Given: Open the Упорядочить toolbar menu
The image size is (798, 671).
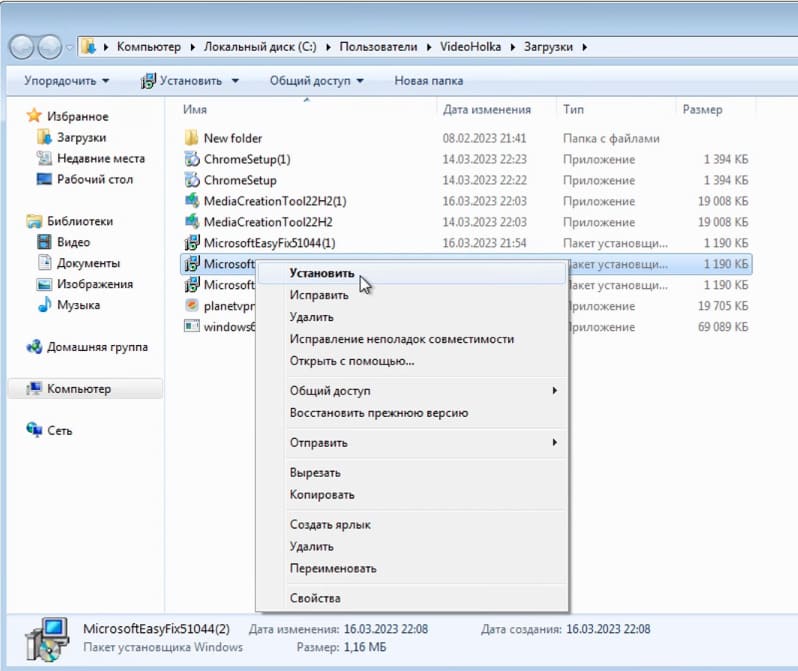Looking at the screenshot, I should 67,80.
